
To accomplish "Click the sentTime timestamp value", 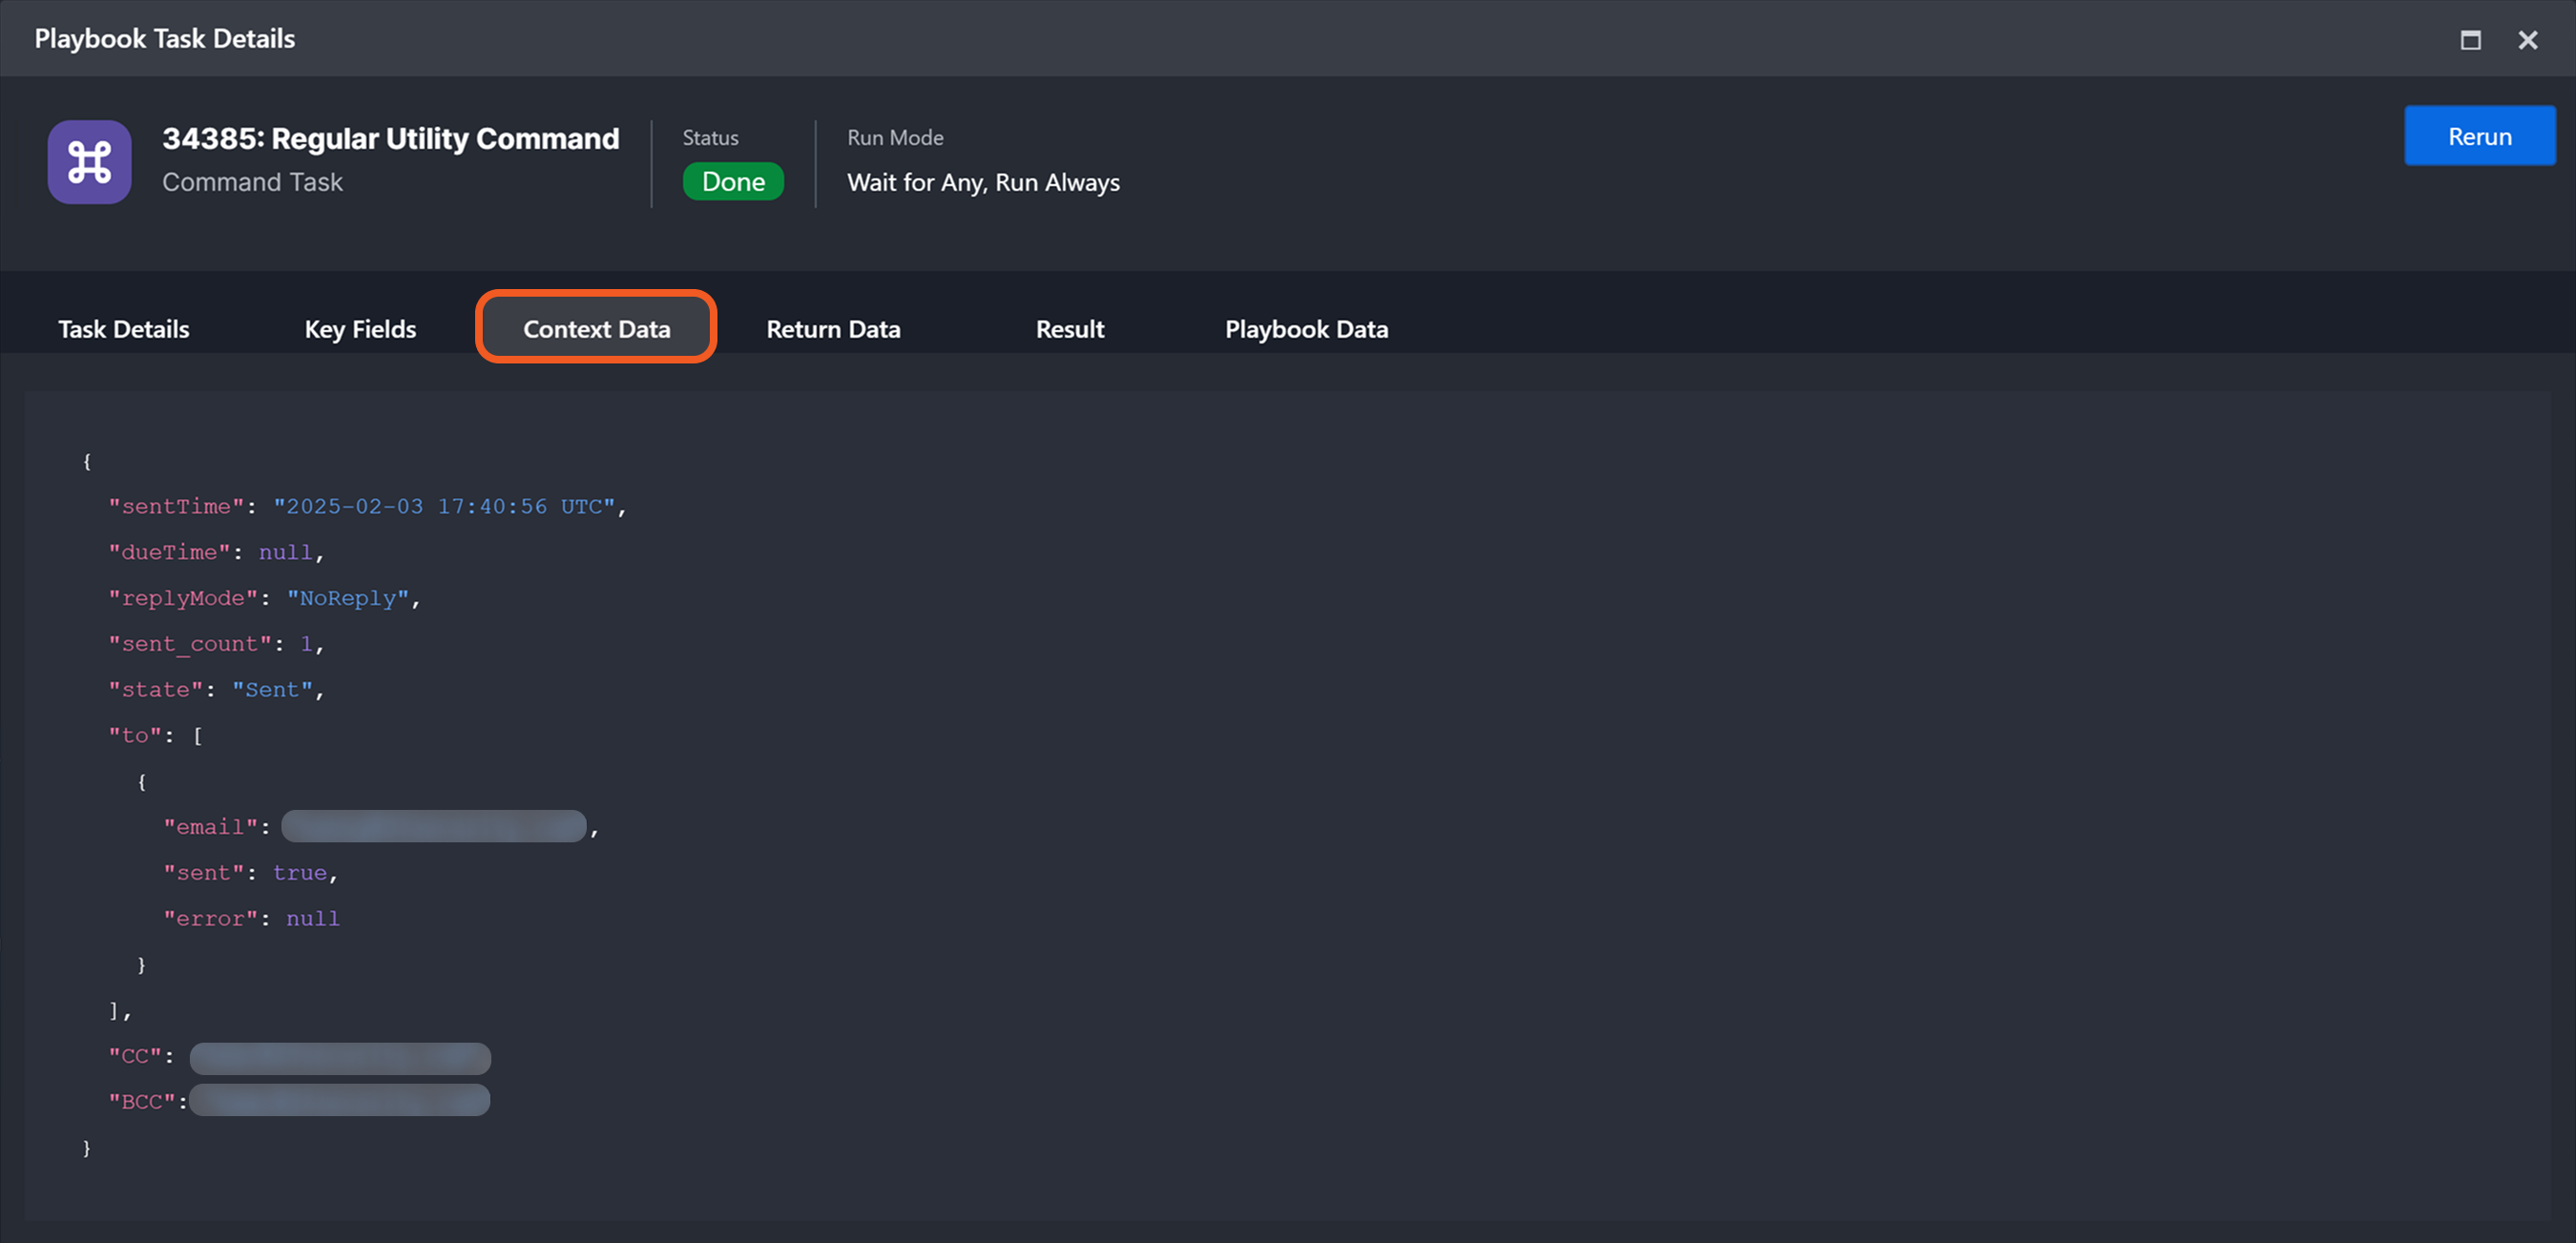I will pyautogui.click(x=445, y=507).
